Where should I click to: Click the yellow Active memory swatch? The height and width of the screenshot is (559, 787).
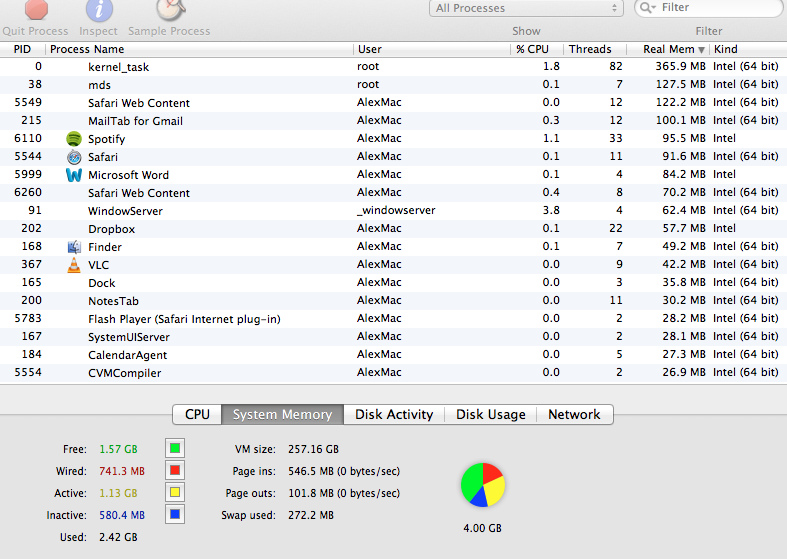click(x=175, y=492)
